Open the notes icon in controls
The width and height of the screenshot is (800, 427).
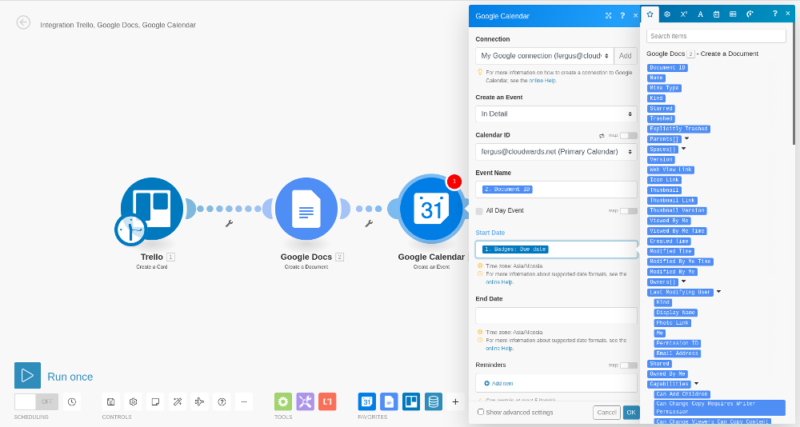[x=154, y=401]
